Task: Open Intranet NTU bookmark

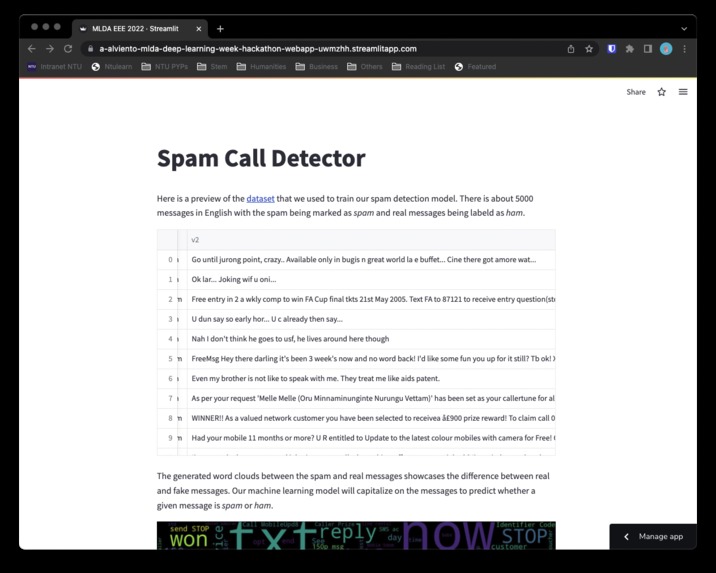Action: 55,67
